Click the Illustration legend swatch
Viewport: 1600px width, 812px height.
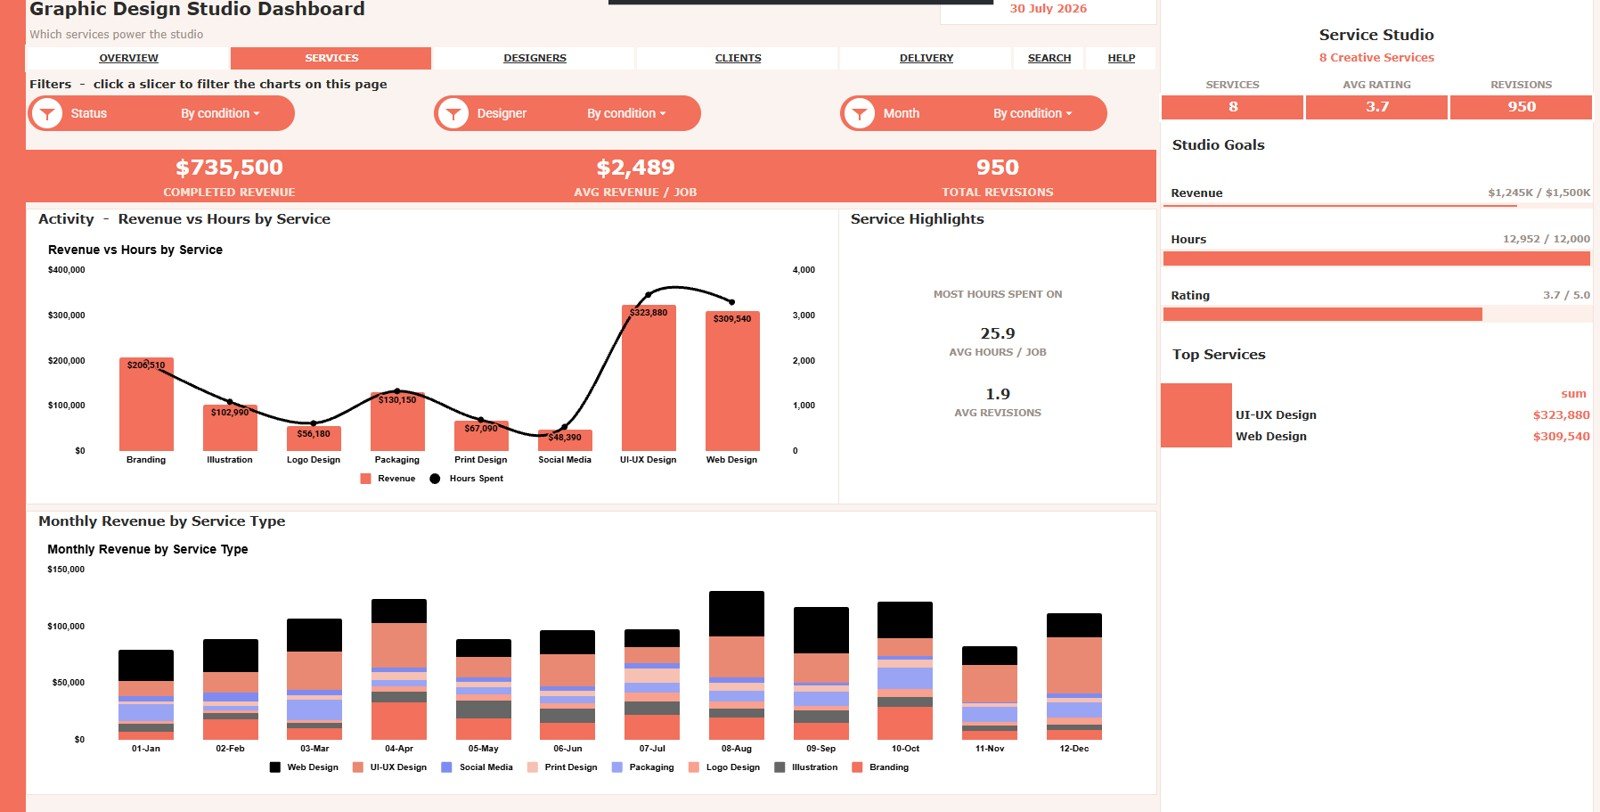pos(780,768)
